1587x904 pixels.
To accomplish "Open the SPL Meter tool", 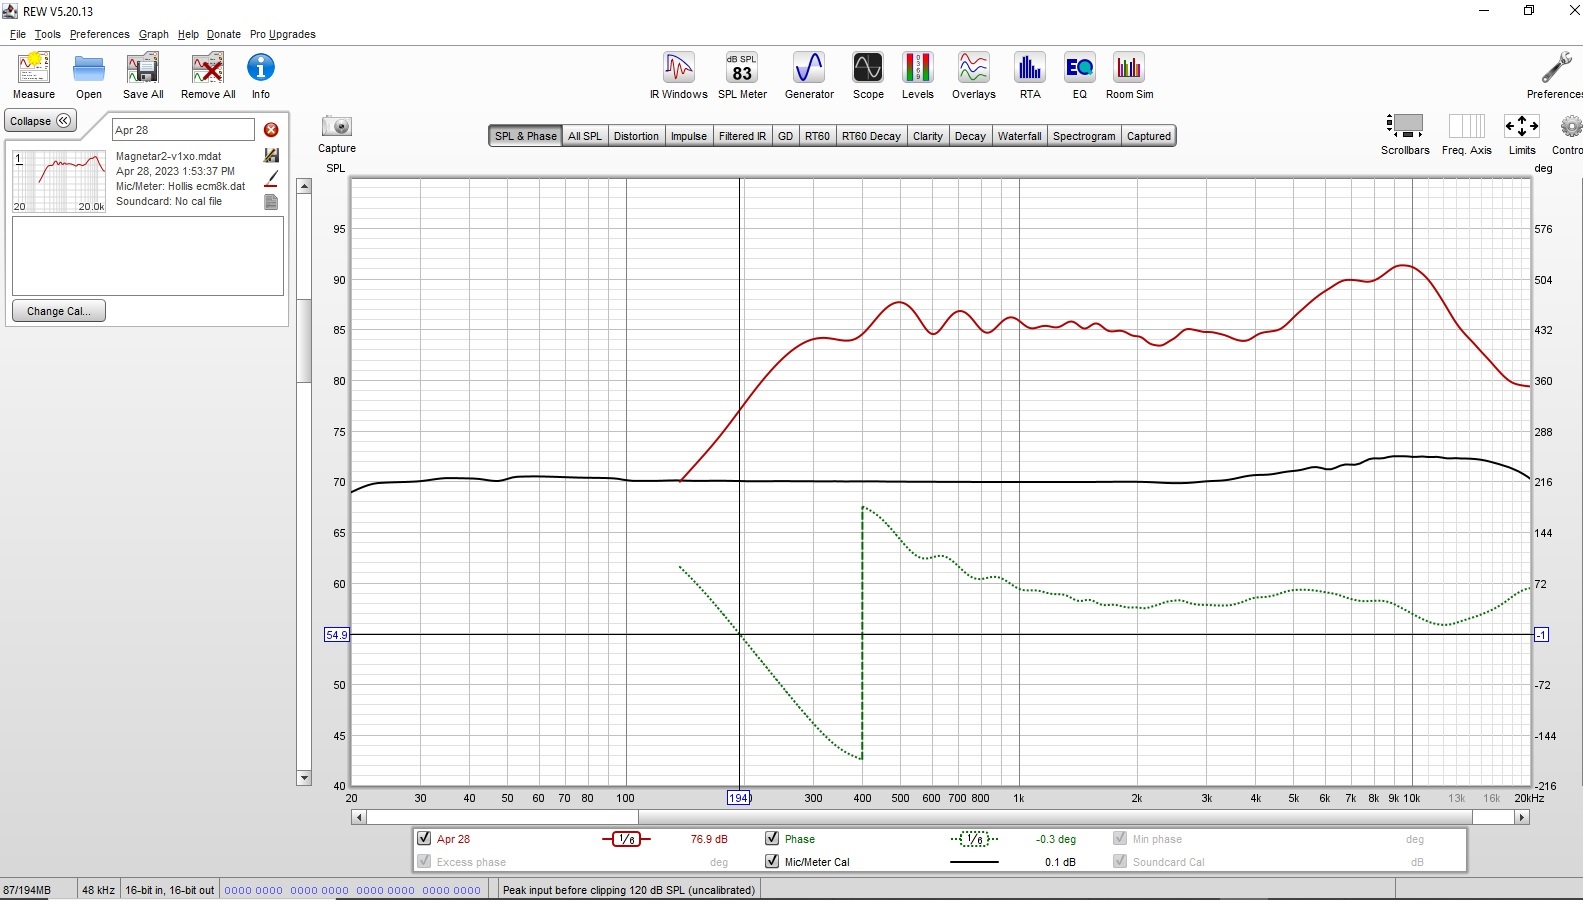I will tap(742, 76).
